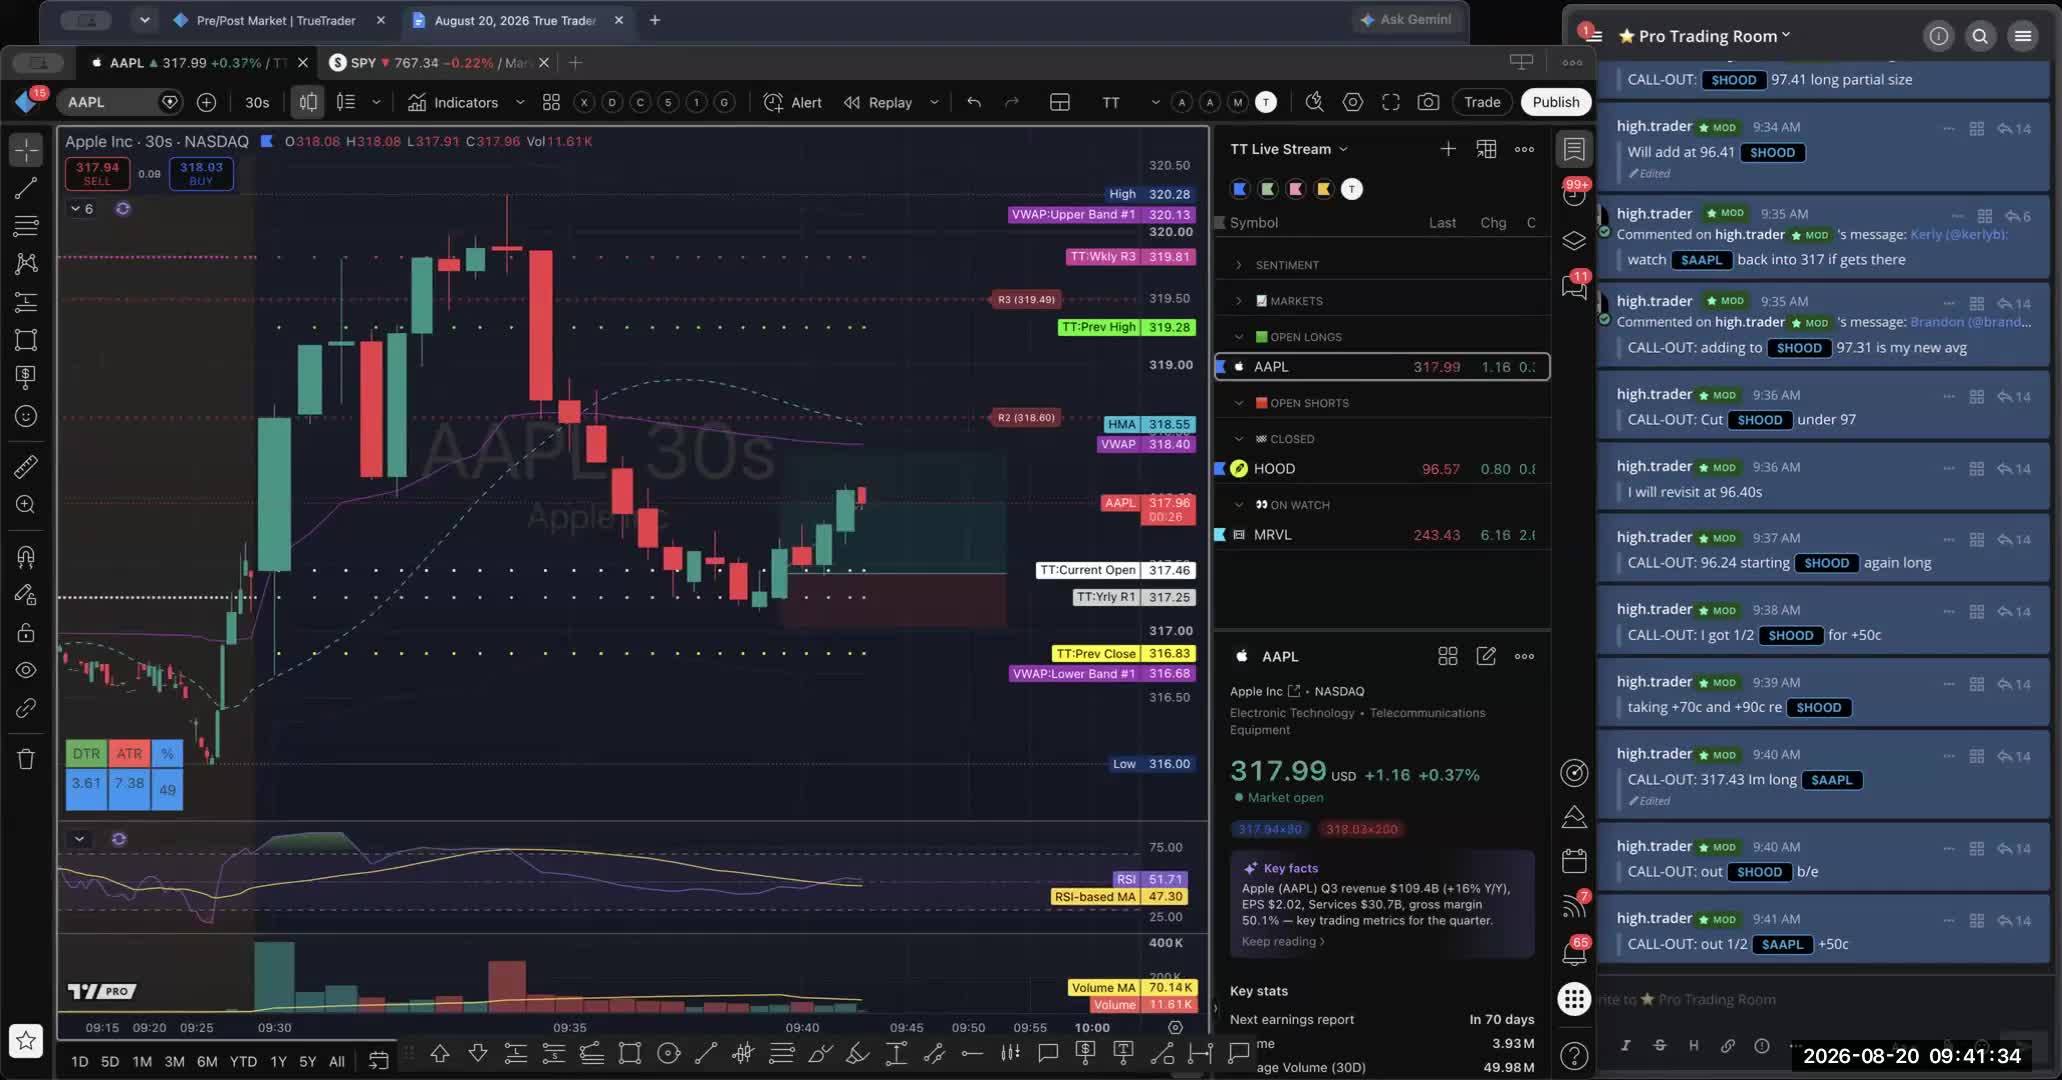Toggle the DTR indicator label
Screen dimensions: 2062x1080
pyautogui.click(x=86, y=753)
